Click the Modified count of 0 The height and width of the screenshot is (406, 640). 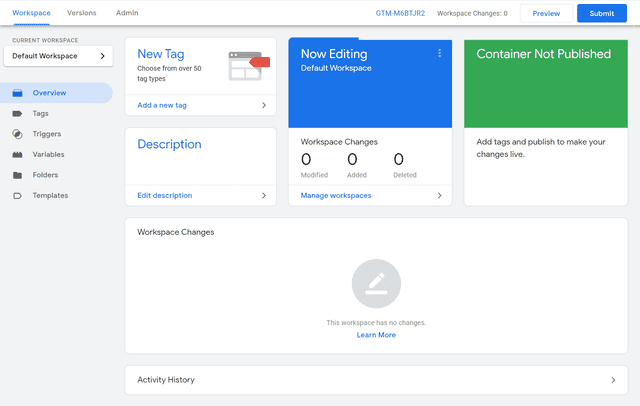[x=306, y=159]
